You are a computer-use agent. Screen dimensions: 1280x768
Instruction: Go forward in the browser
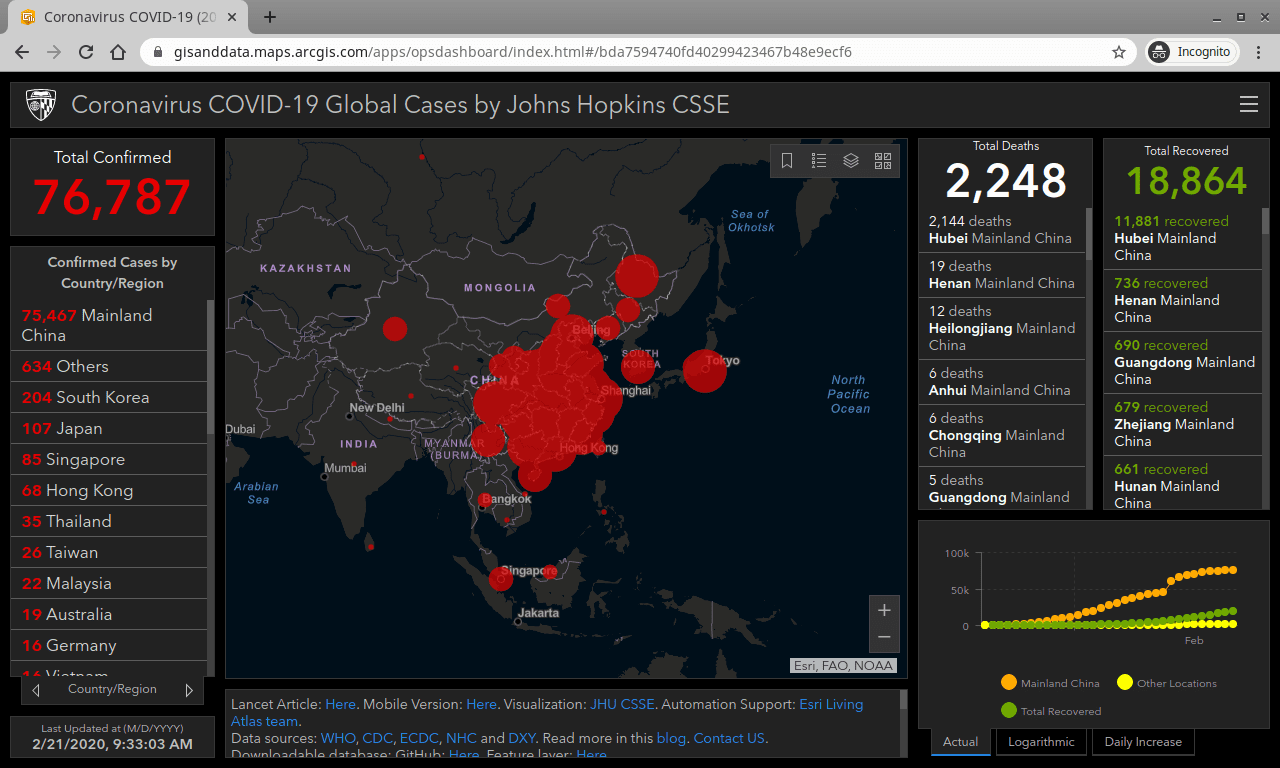tap(54, 52)
